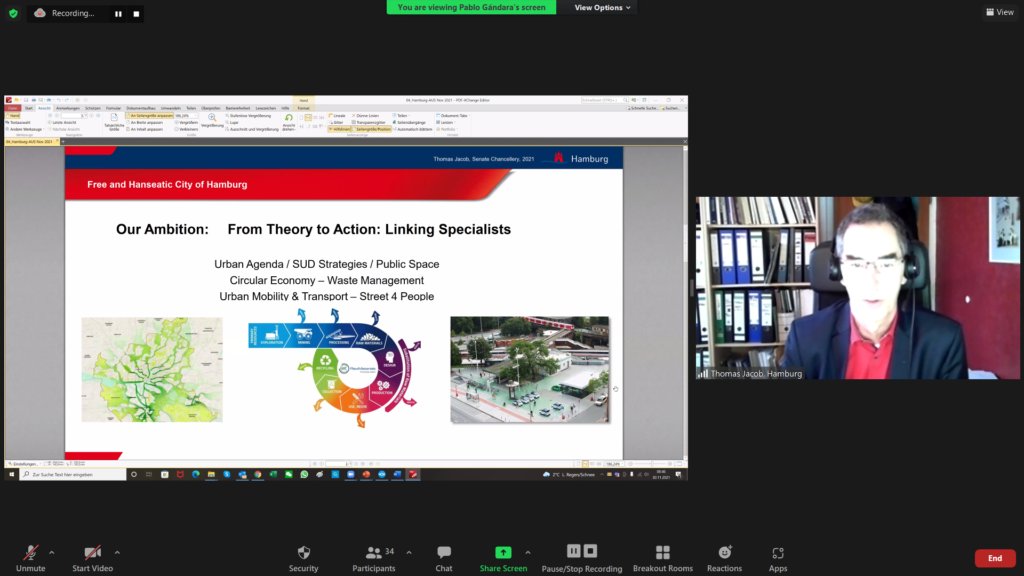Click the red End meeting button
The height and width of the screenshot is (576, 1024).
point(994,558)
